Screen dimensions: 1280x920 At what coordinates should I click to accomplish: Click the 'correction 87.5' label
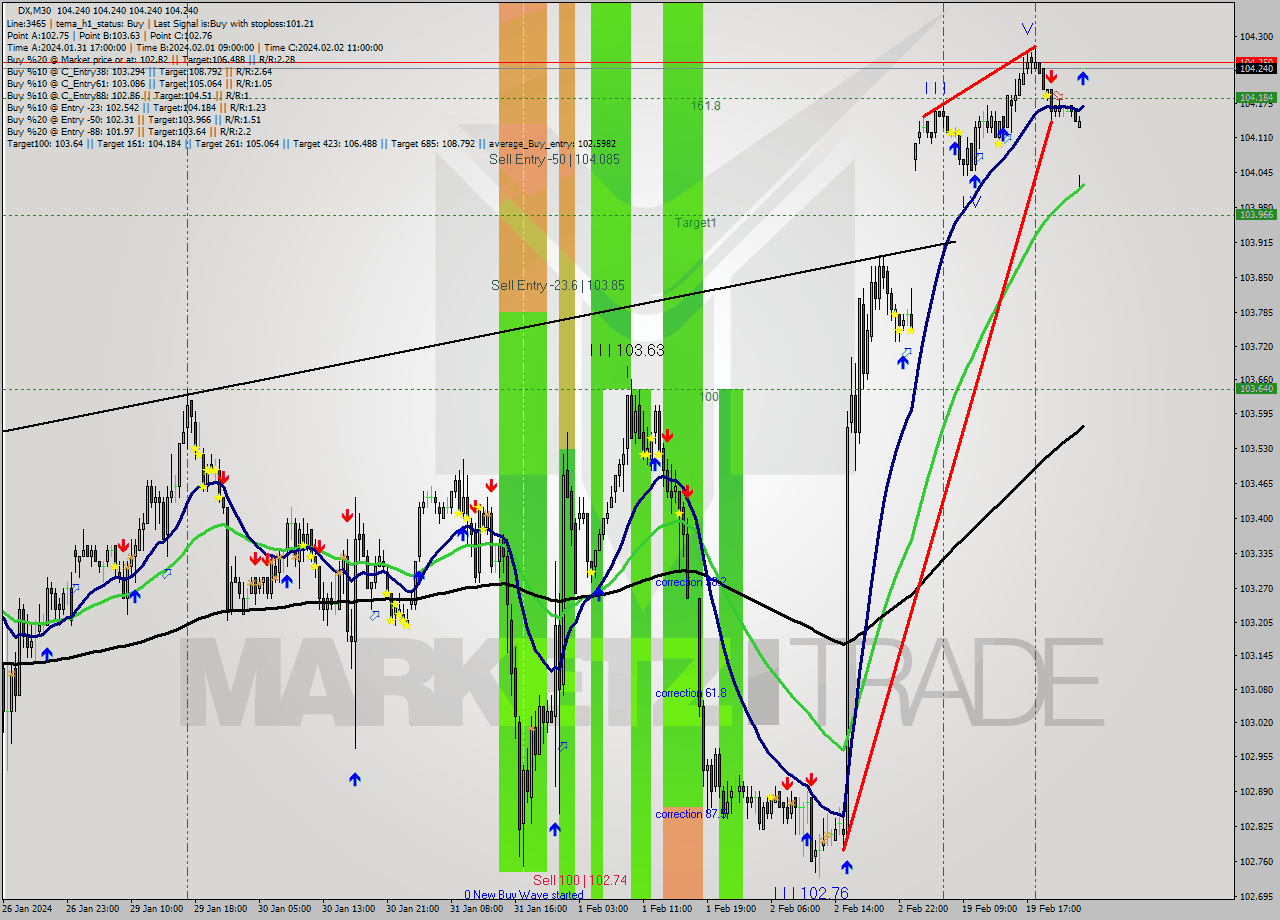tap(691, 814)
